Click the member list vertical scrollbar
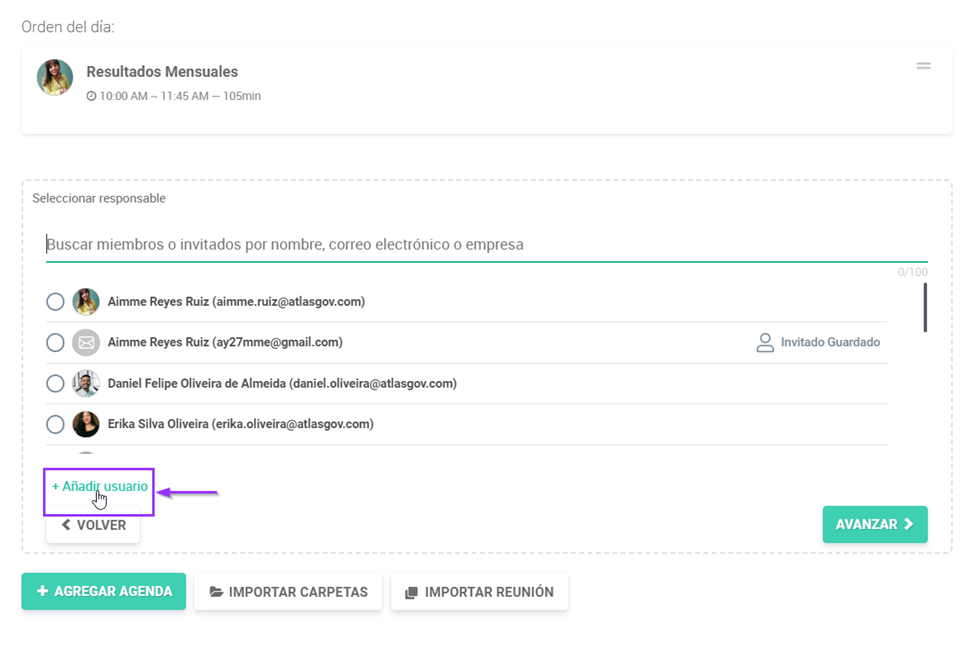 [925, 308]
